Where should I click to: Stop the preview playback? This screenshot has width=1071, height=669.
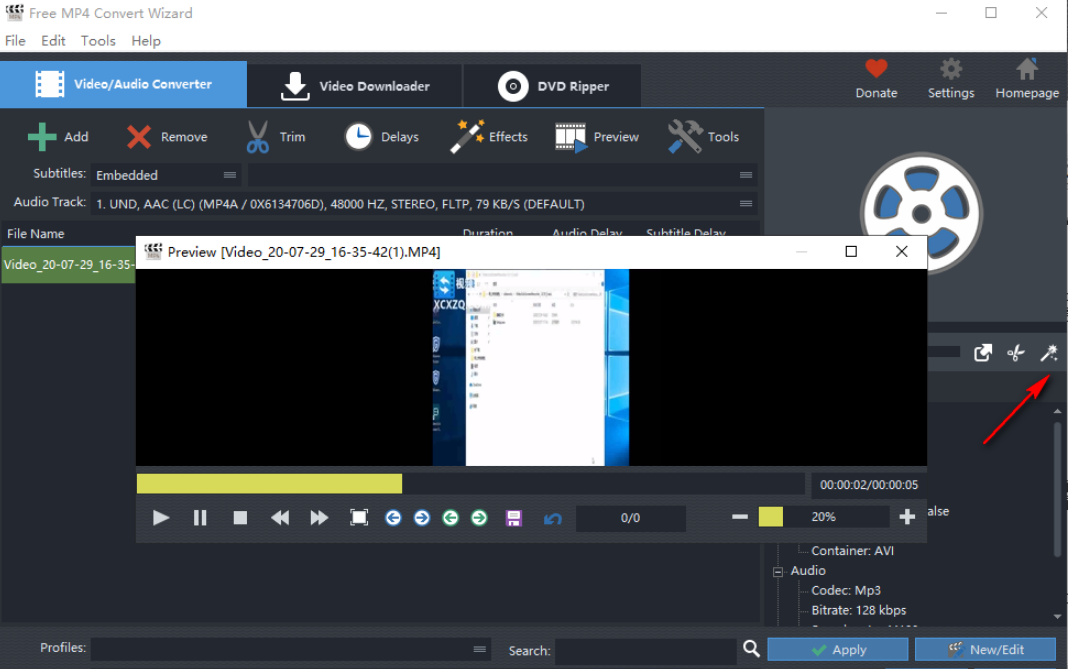click(x=240, y=518)
